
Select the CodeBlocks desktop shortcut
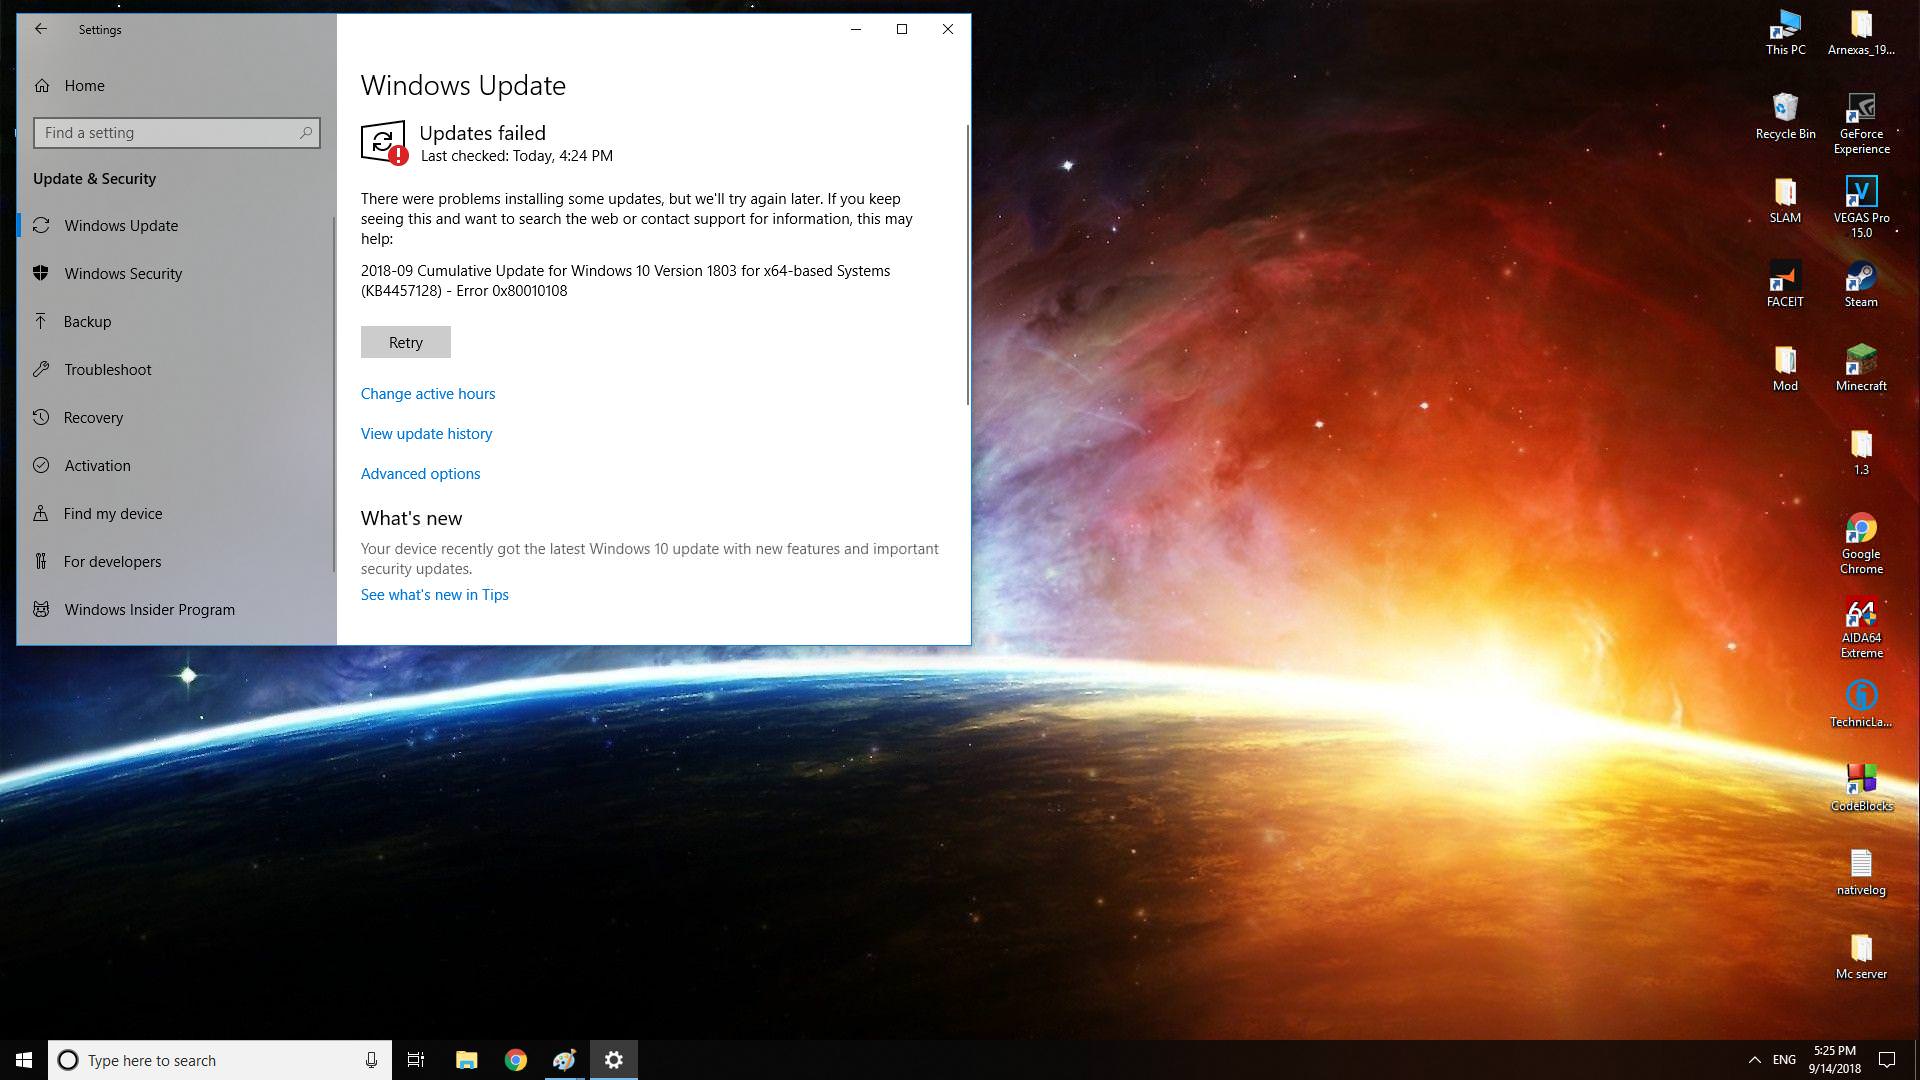click(1861, 788)
